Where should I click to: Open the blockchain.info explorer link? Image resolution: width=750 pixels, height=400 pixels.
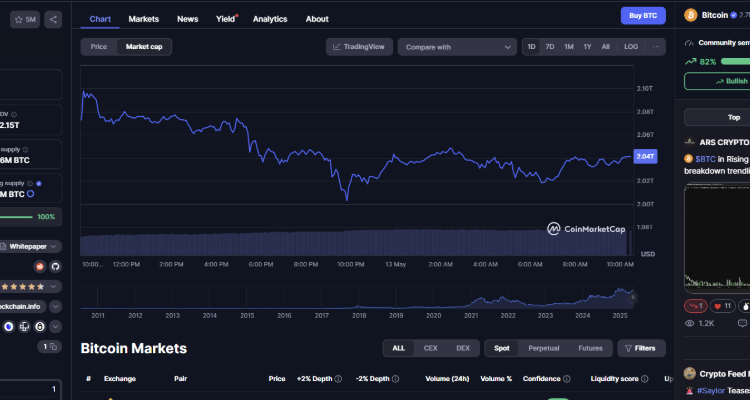click(23, 306)
